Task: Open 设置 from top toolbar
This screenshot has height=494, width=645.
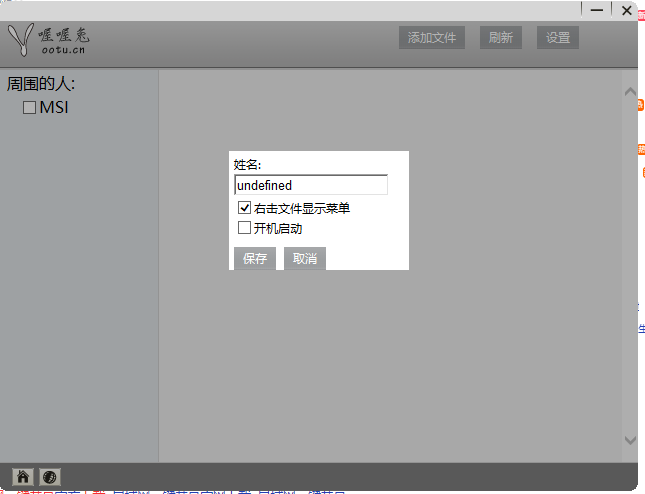Action: coord(558,38)
